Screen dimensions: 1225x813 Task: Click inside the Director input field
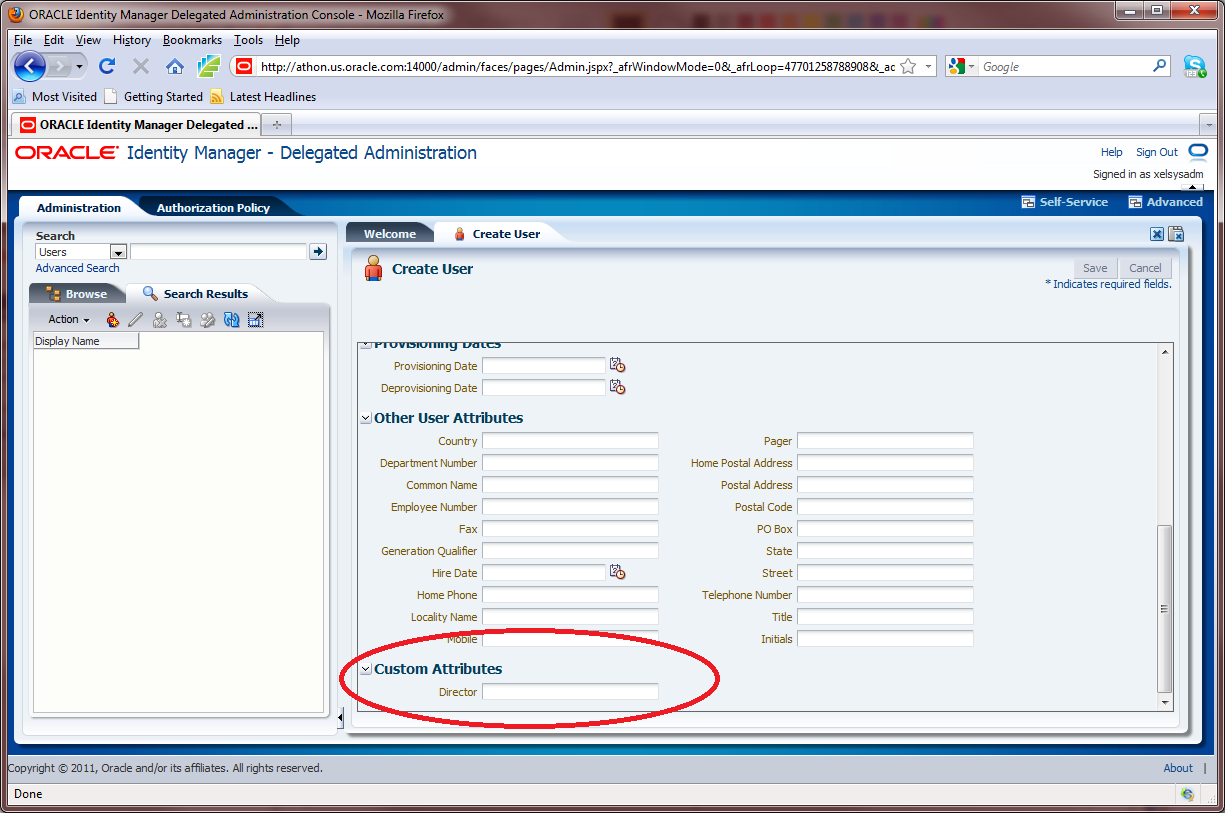pyautogui.click(x=570, y=691)
